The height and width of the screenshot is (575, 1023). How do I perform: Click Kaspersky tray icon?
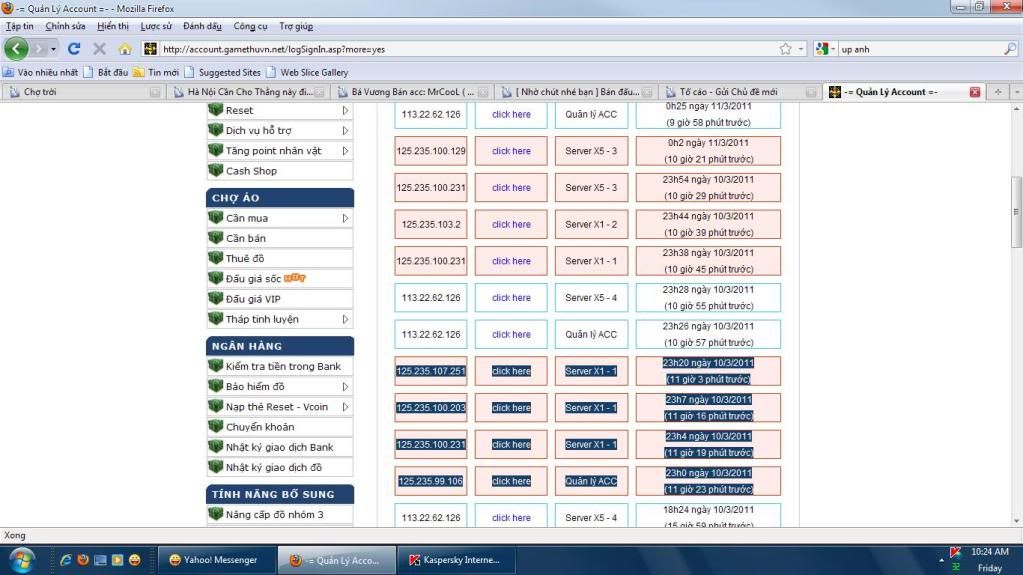(x=956, y=553)
